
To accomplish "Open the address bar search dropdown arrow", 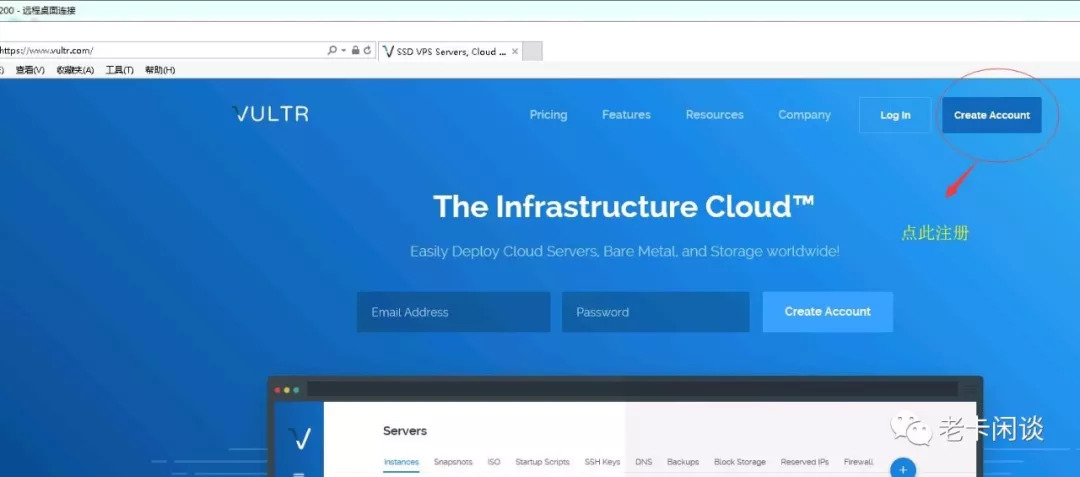I will pos(343,50).
